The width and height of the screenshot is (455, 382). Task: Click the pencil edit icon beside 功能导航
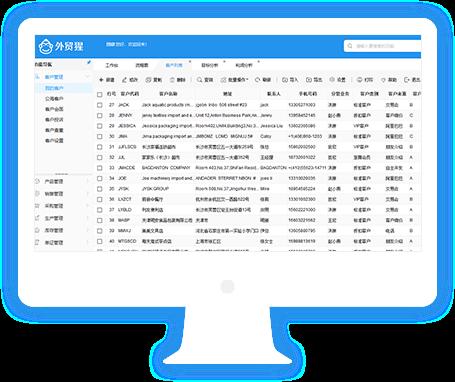pyautogui.click(x=89, y=63)
